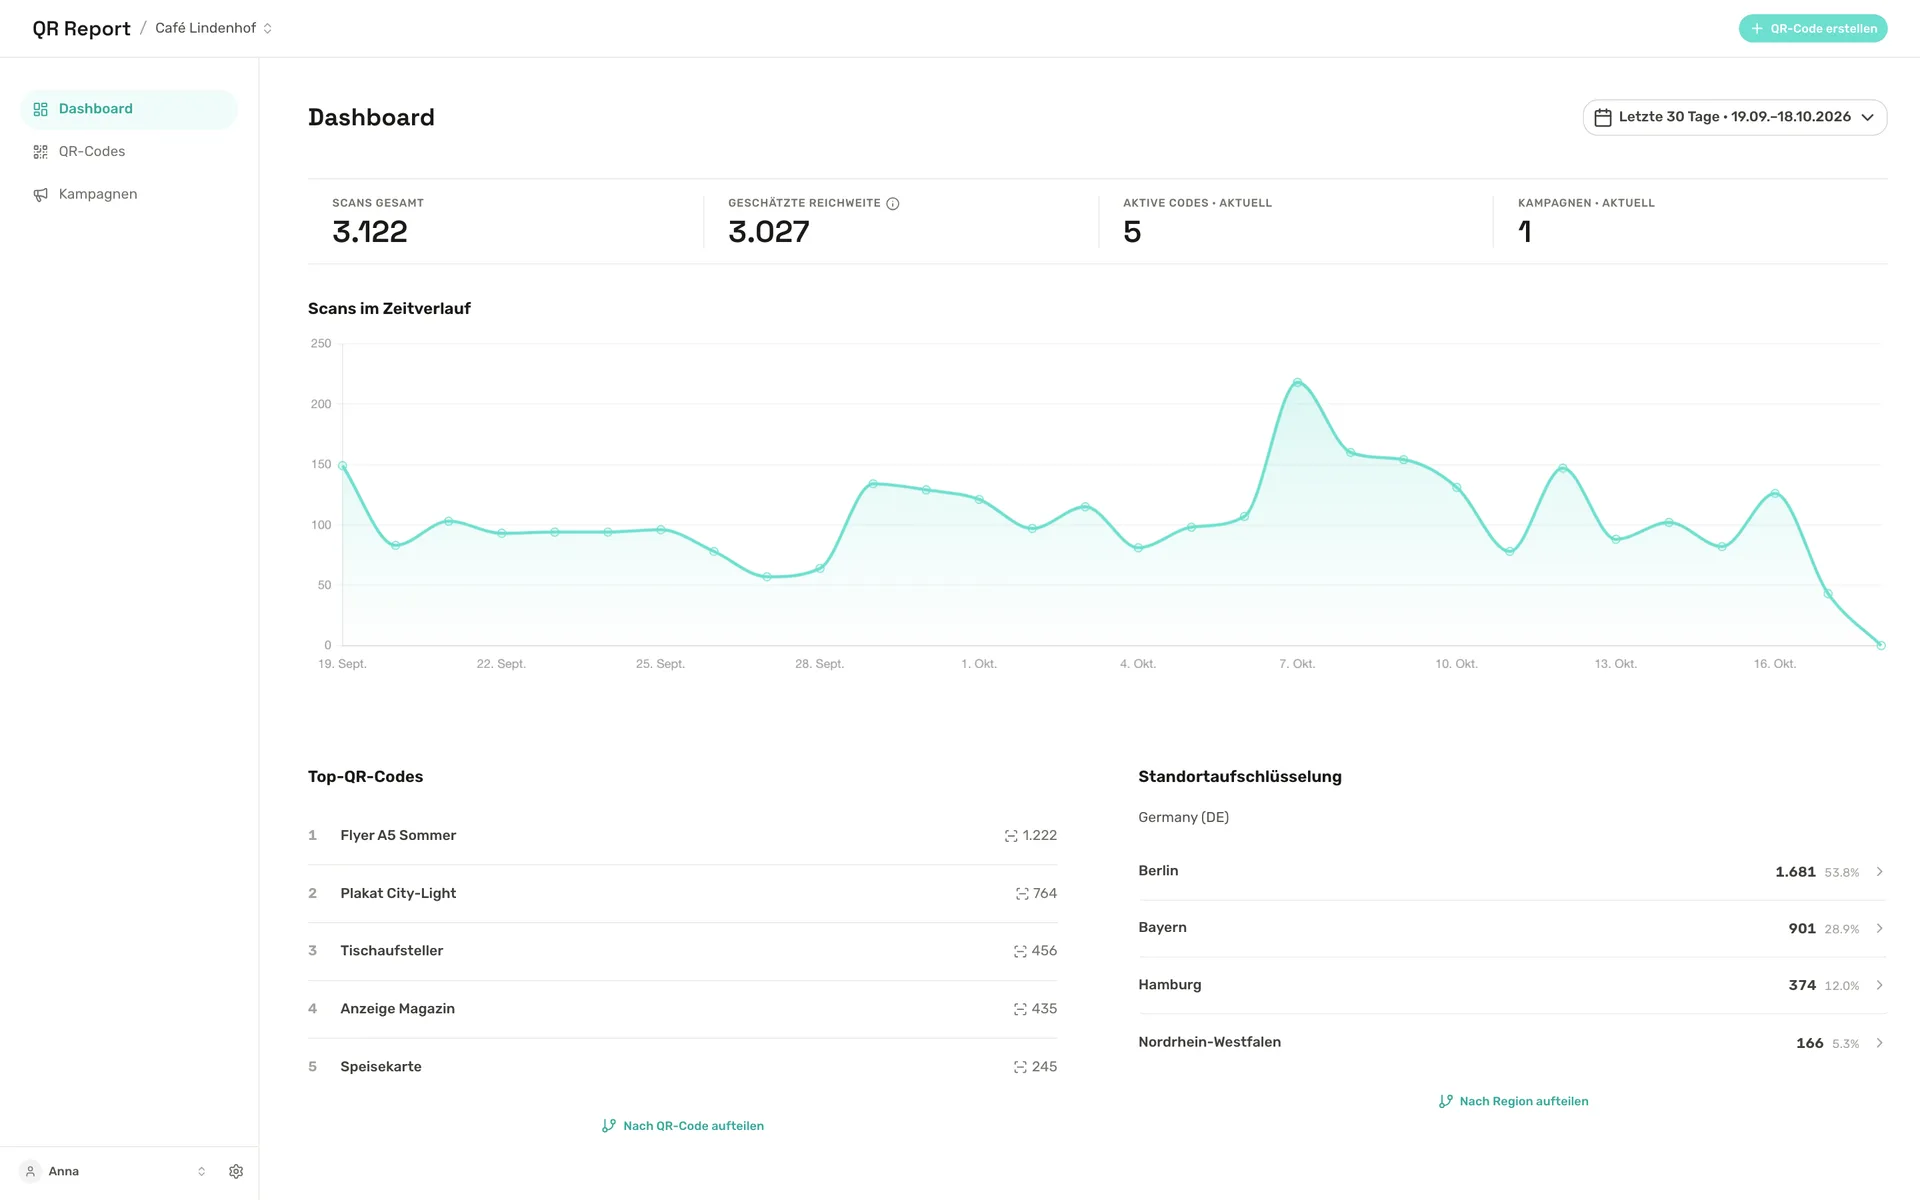Click branch icon of Nach Region aufteilen
The height and width of the screenshot is (1200, 1920).
pyautogui.click(x=1445, y=1101)
